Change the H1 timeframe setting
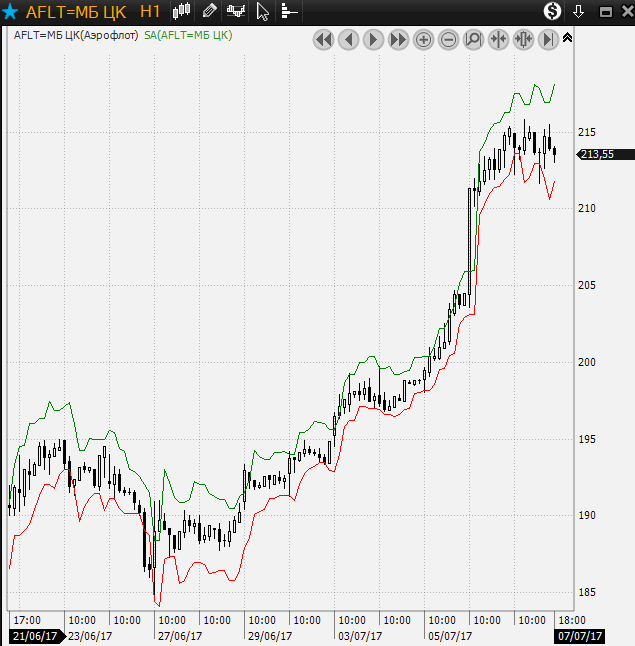This screenshot has width=635, height=646. tap(150, 12)
